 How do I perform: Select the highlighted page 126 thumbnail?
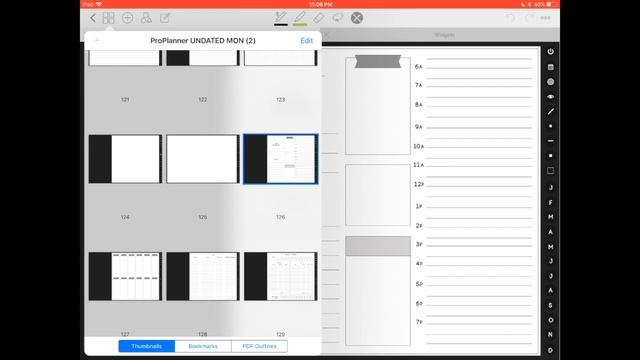280,159
